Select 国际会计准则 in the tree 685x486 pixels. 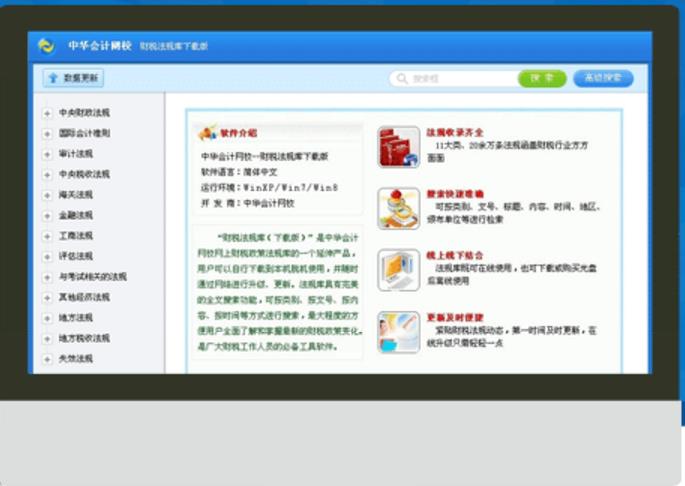(x=84, y=133)
